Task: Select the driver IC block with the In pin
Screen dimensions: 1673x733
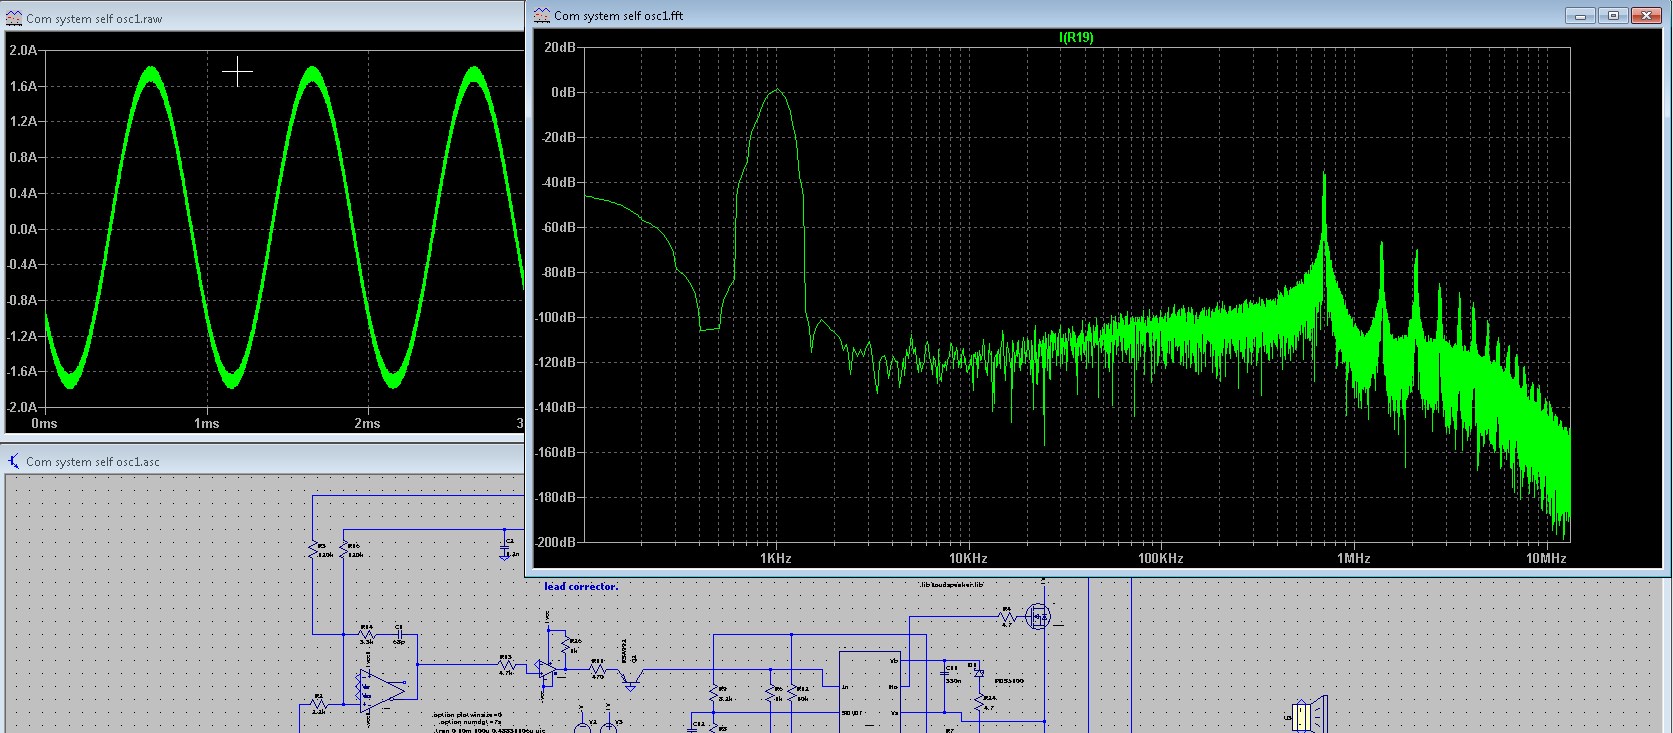Action: [870, 692]
